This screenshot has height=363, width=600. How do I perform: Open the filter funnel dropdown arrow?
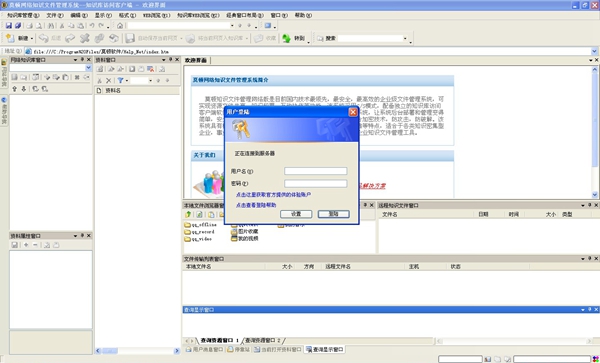pos(127,80)
